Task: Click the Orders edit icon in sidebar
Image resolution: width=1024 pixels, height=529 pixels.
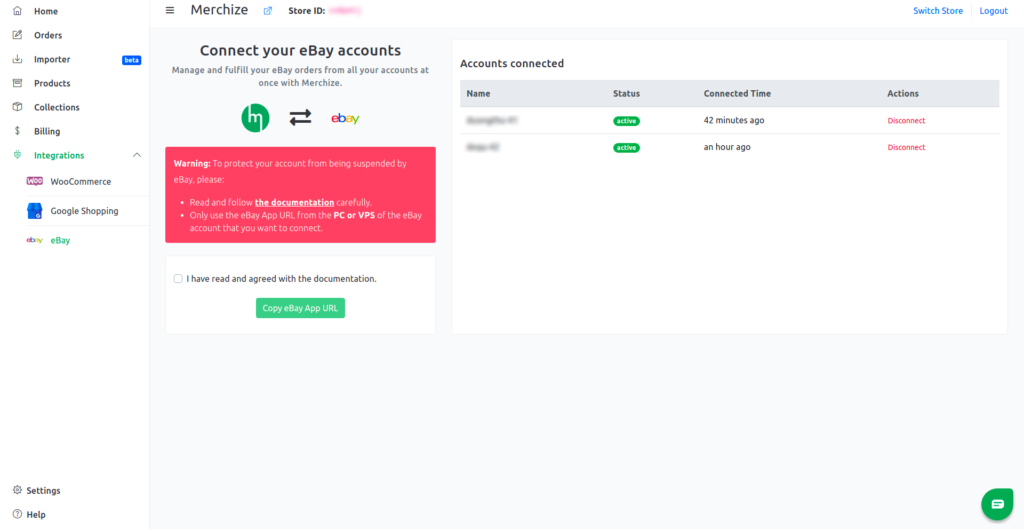Action: pos(18,35)
